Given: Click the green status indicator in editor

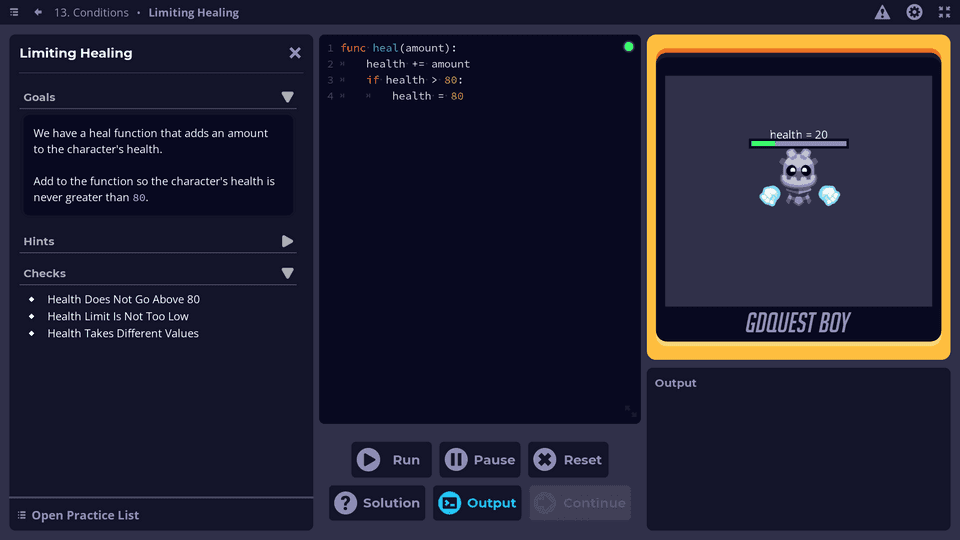Looking at the screenshot, I should click(x=628, y=47).
